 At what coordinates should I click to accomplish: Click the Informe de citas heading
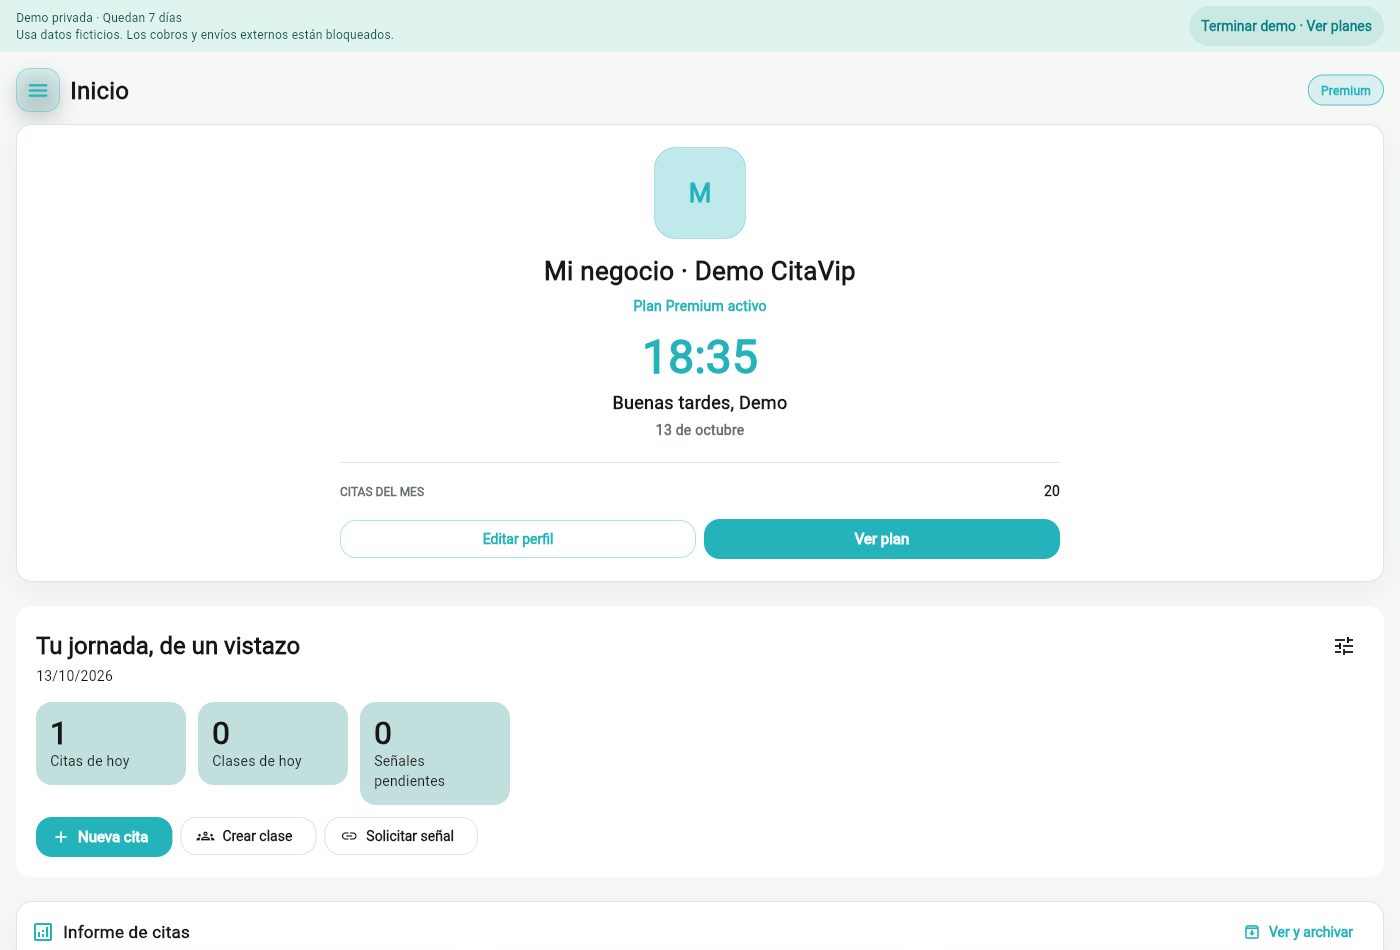pos(126,932)
